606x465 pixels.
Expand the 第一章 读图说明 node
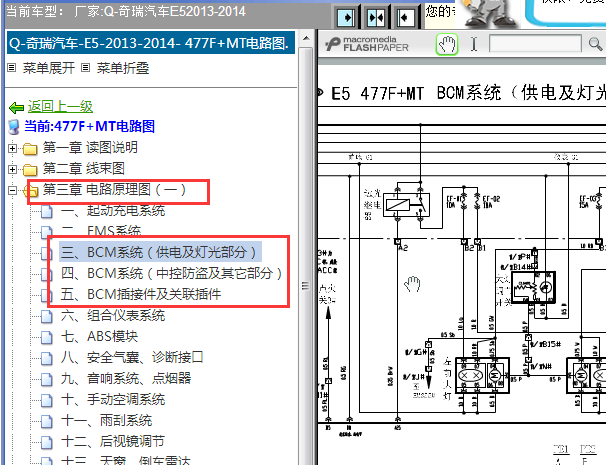[12, 148]
